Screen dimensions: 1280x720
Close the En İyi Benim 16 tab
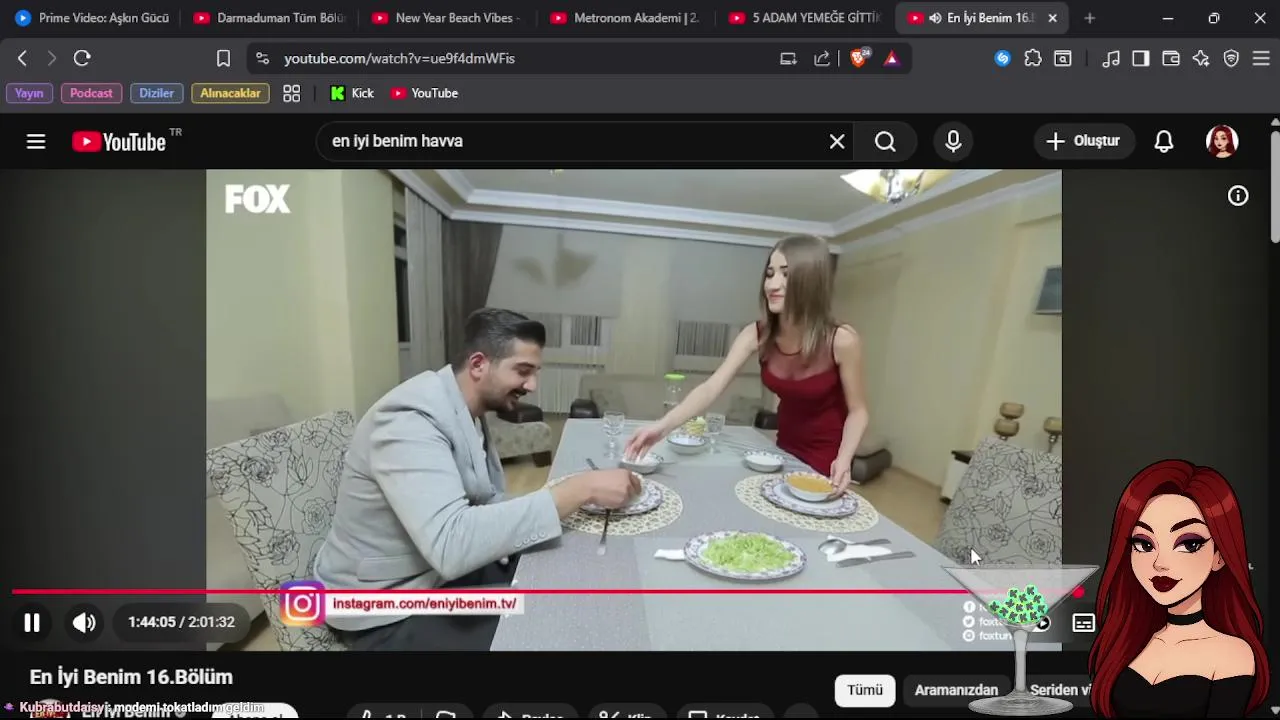(x=1052, y=18)
